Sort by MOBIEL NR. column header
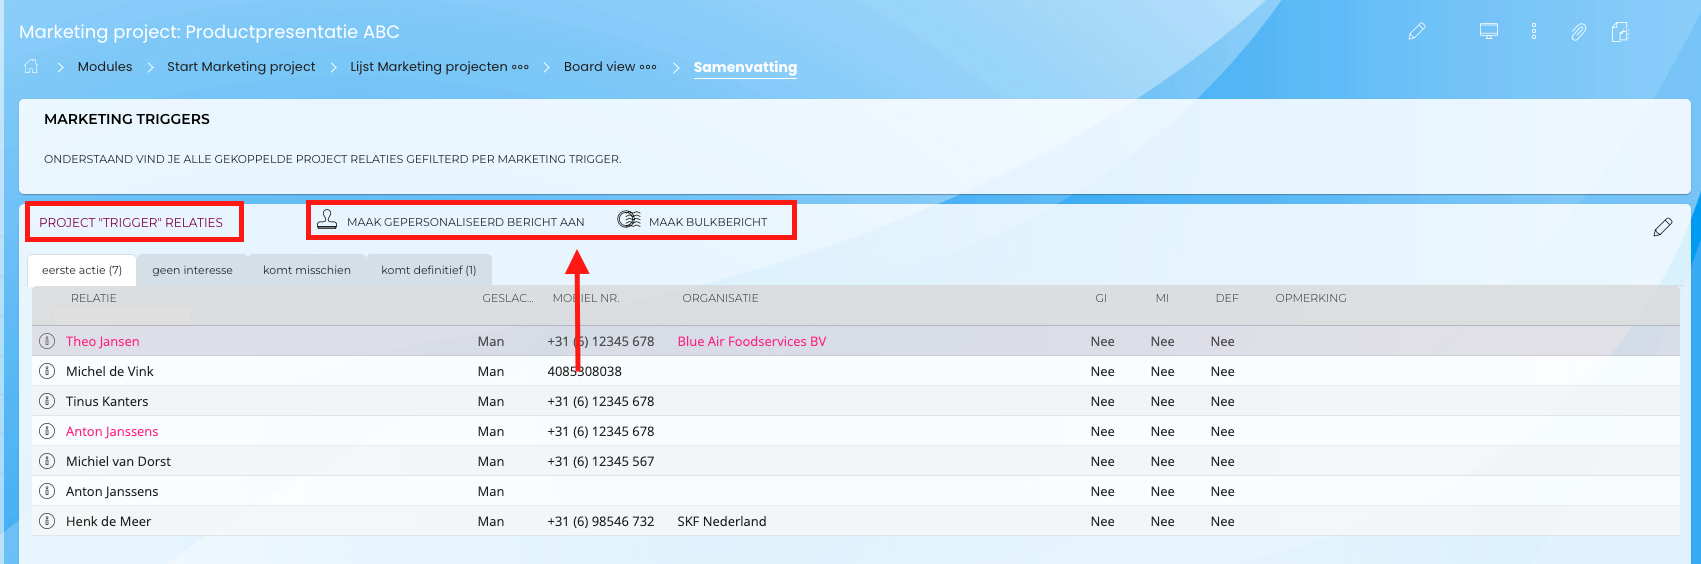 coord(586,298)
